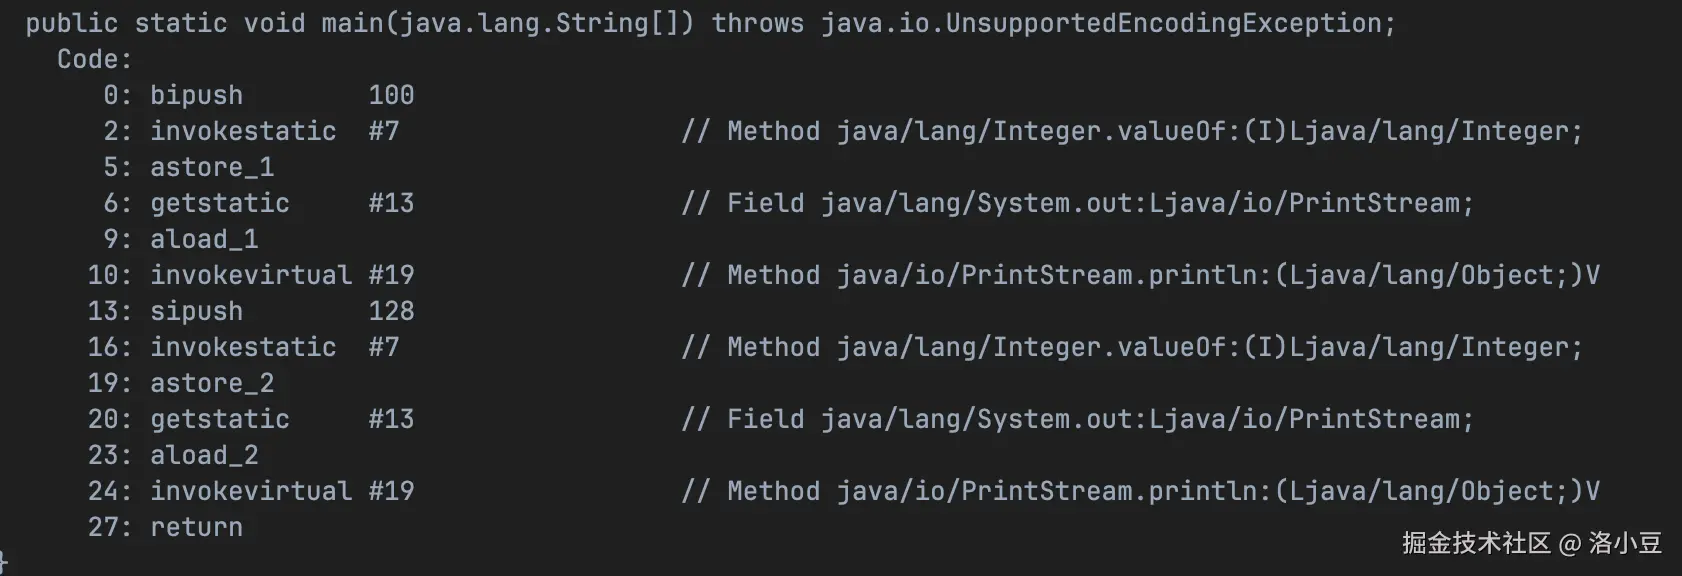Viewport: 1682px width, 576px height.
Task: Click invokestatic at offset 16
Action: click(x=243, y=347)
